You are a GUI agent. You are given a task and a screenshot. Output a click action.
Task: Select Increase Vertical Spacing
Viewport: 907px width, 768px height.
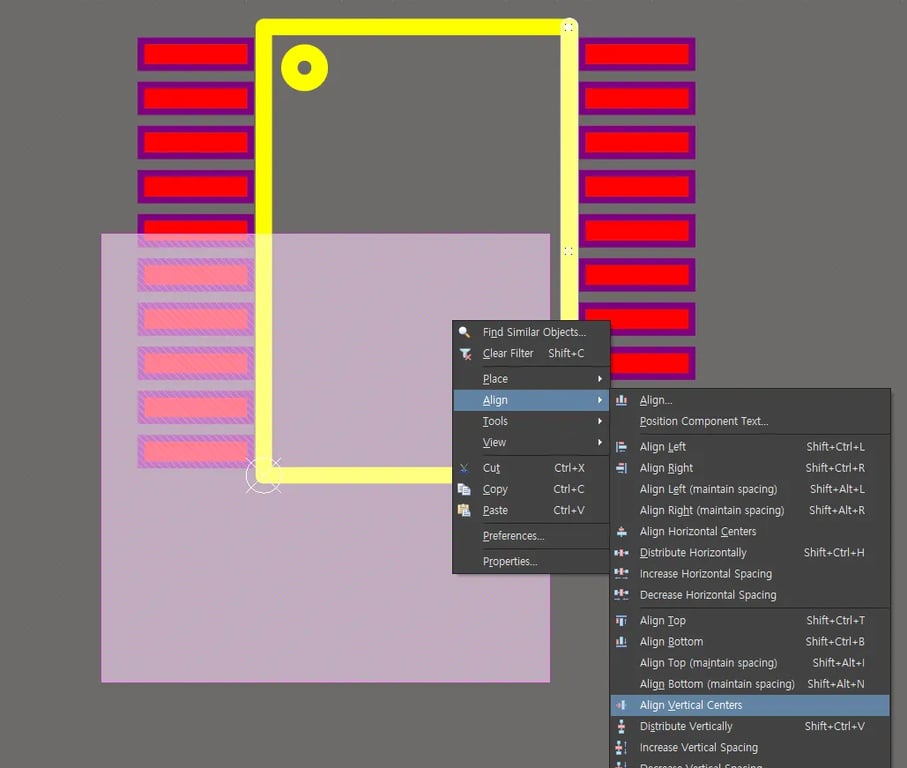(750, 747)
